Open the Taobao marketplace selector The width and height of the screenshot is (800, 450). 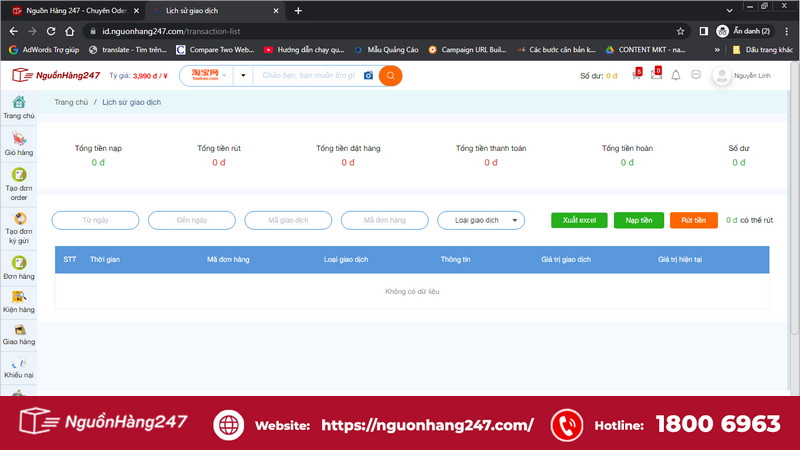[208, 76]
